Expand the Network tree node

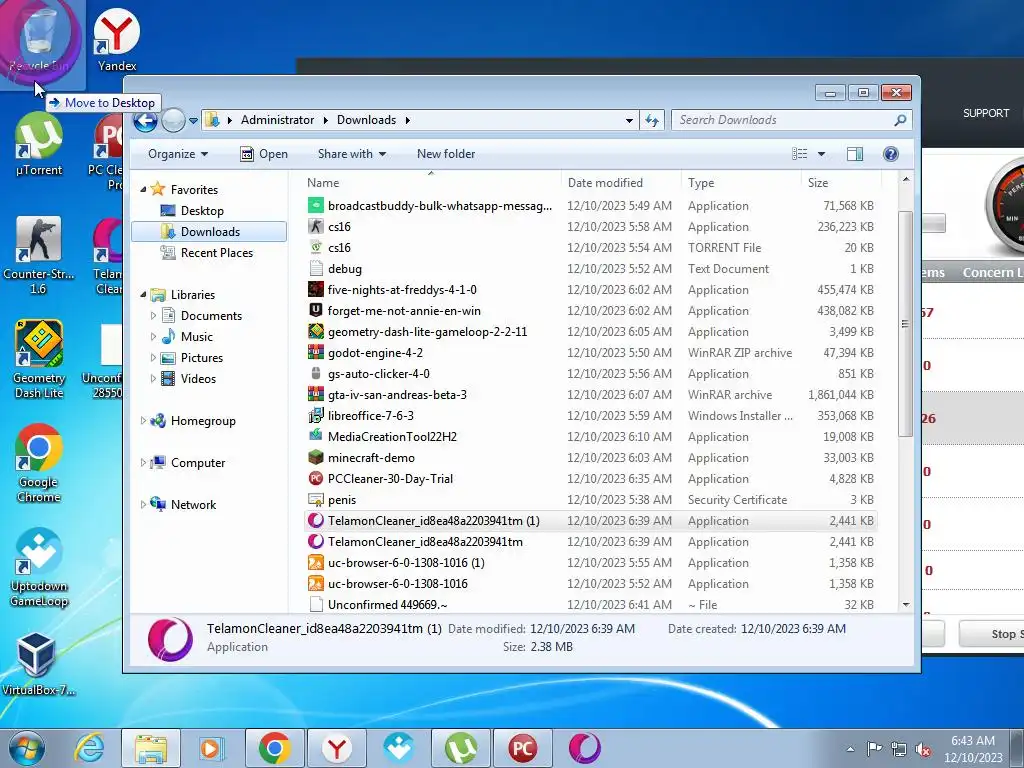coord(144,504)
